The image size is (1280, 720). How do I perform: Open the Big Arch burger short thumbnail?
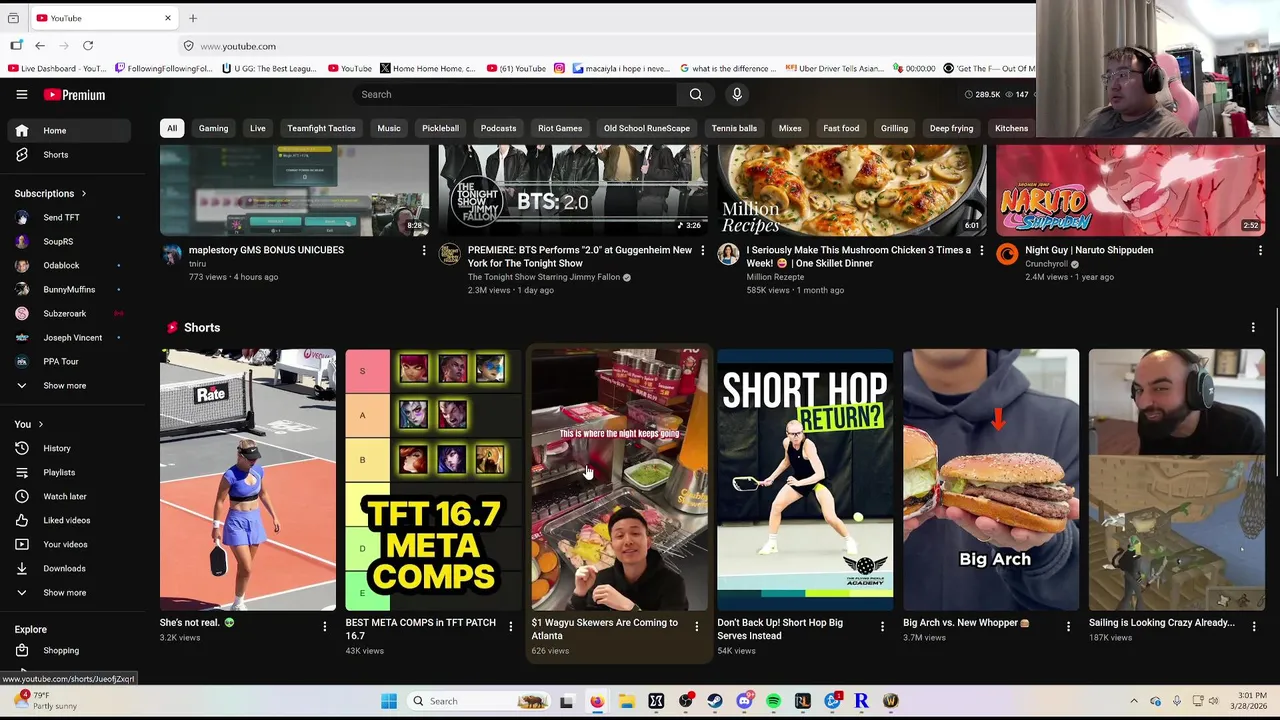991,480
